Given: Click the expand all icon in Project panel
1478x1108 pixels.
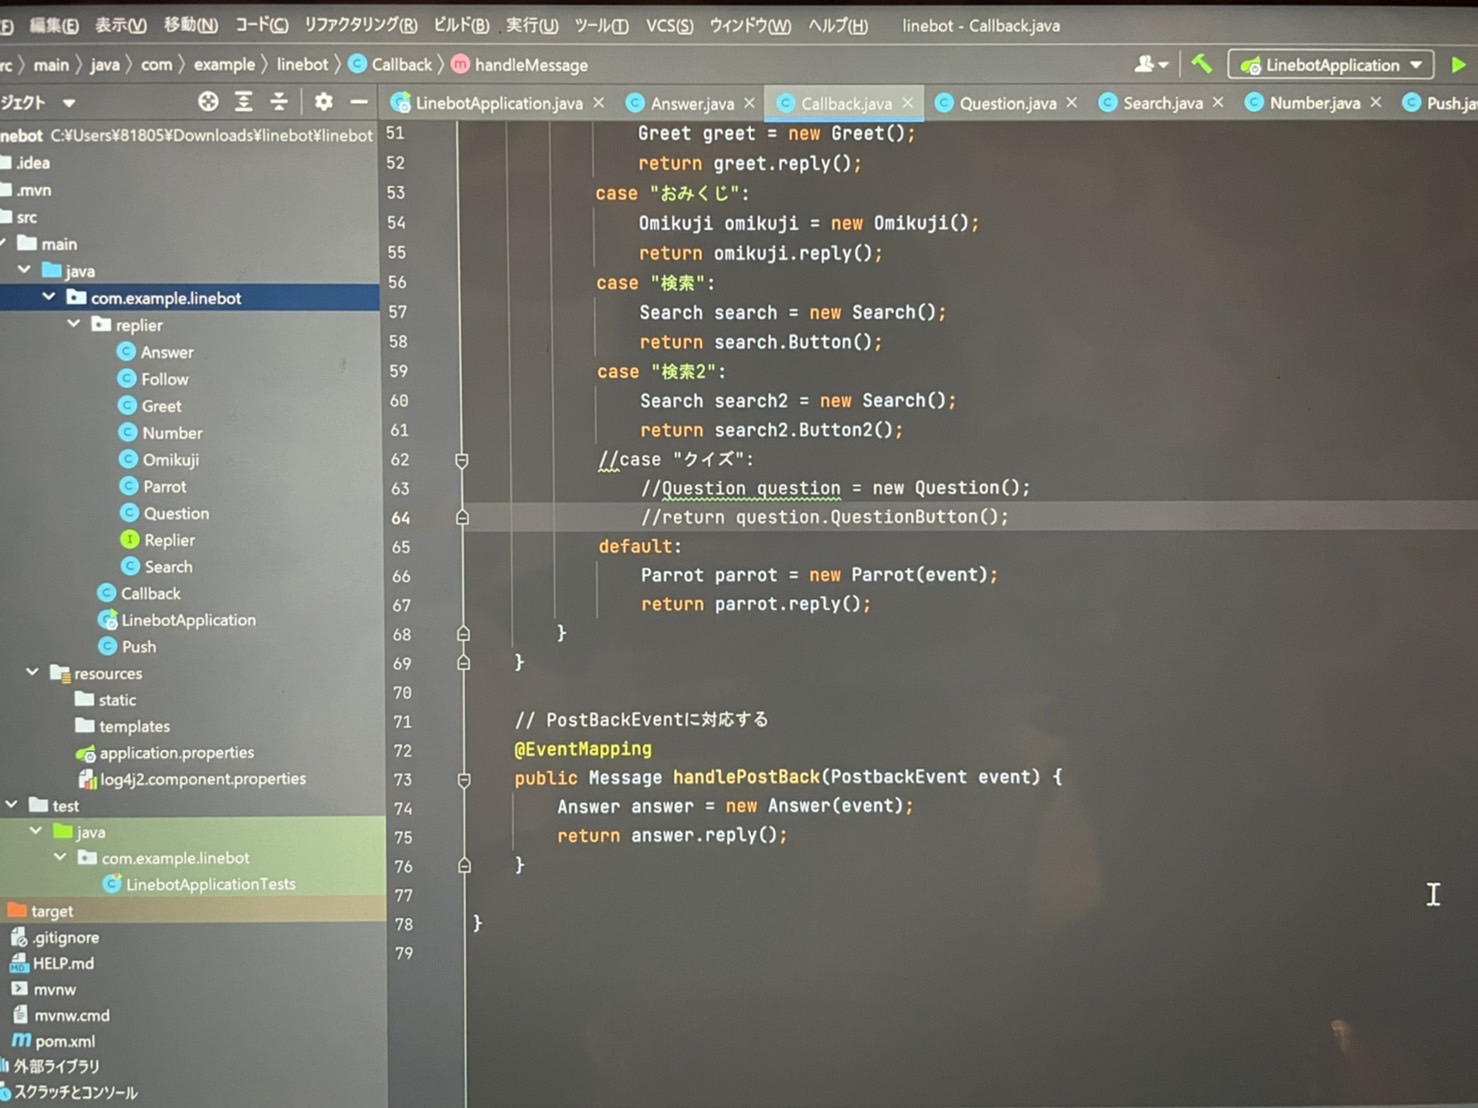Looking at the screenshot, I should 244,102.
